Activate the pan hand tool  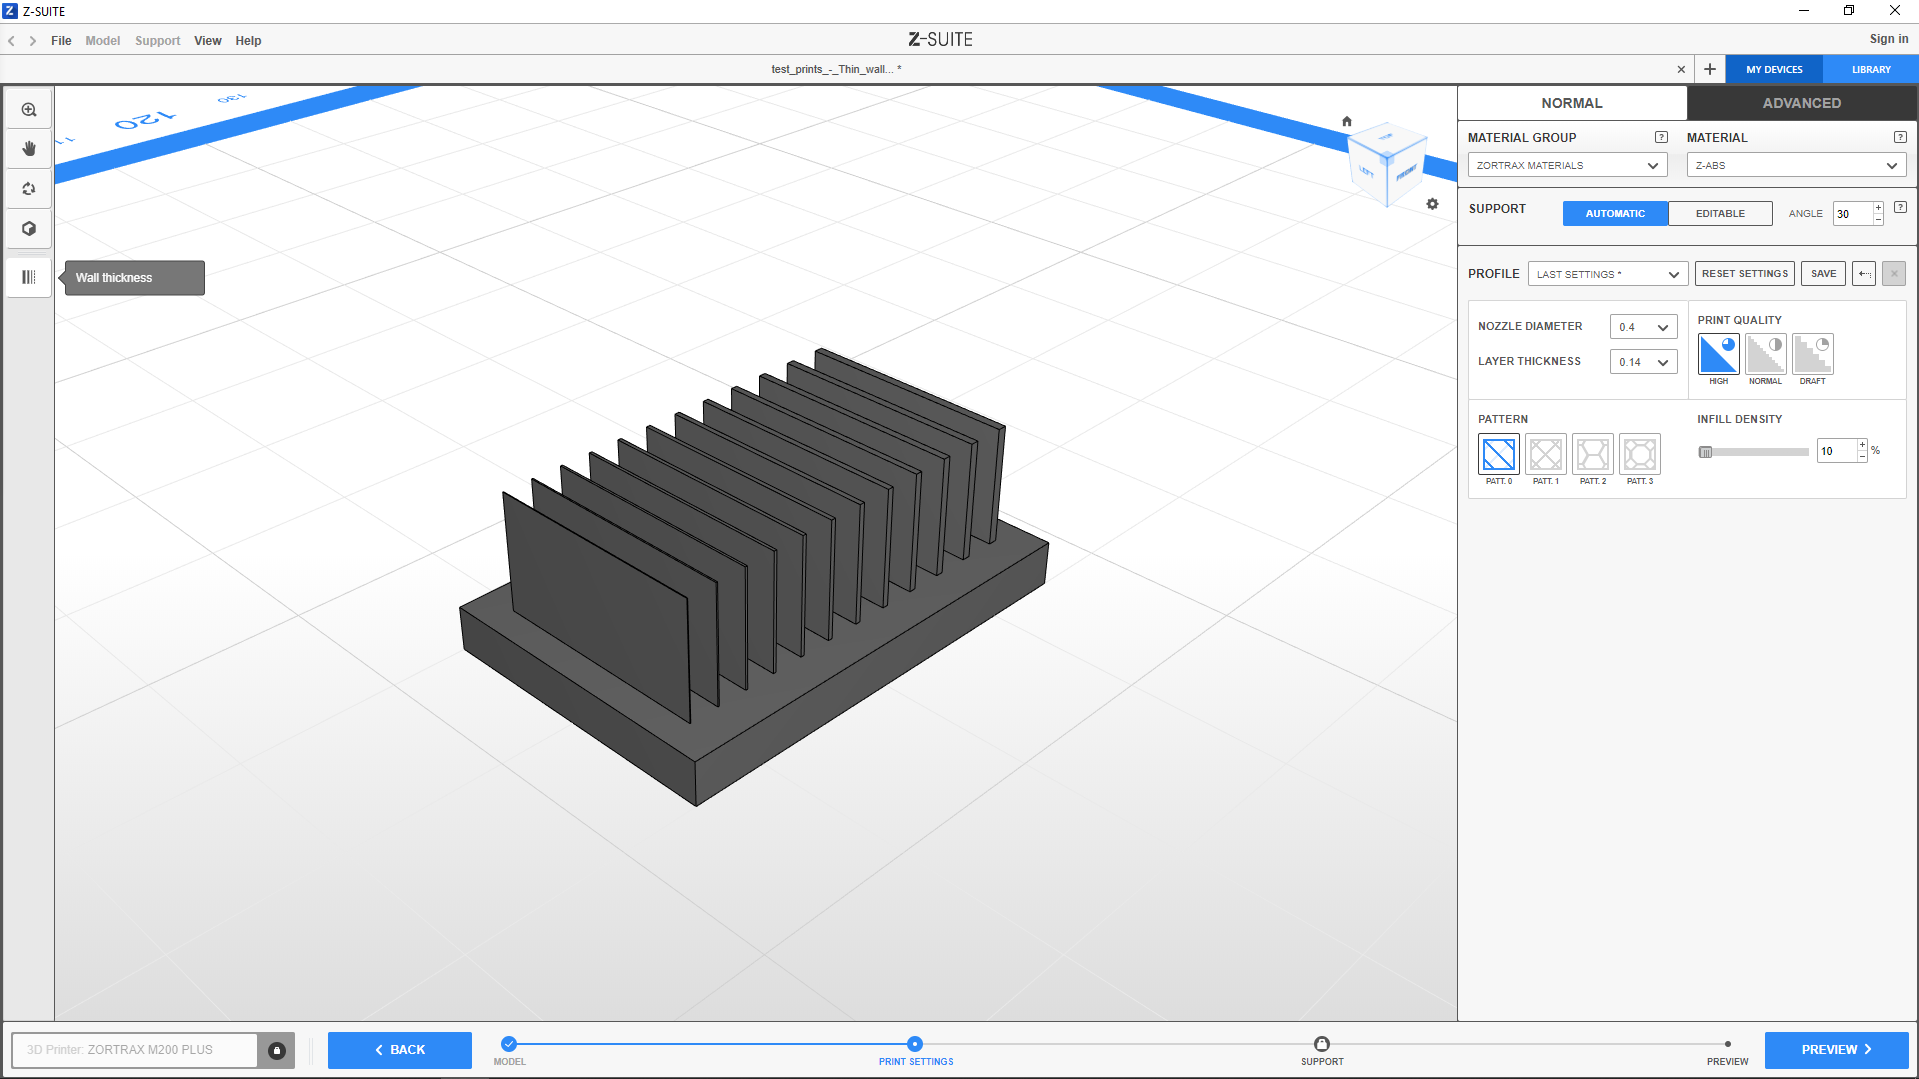click(29, 149)
